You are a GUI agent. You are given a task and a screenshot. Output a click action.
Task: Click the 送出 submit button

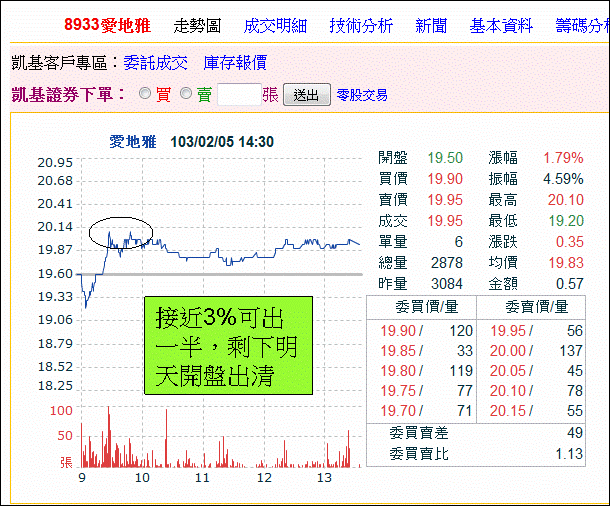pos(307,95)
